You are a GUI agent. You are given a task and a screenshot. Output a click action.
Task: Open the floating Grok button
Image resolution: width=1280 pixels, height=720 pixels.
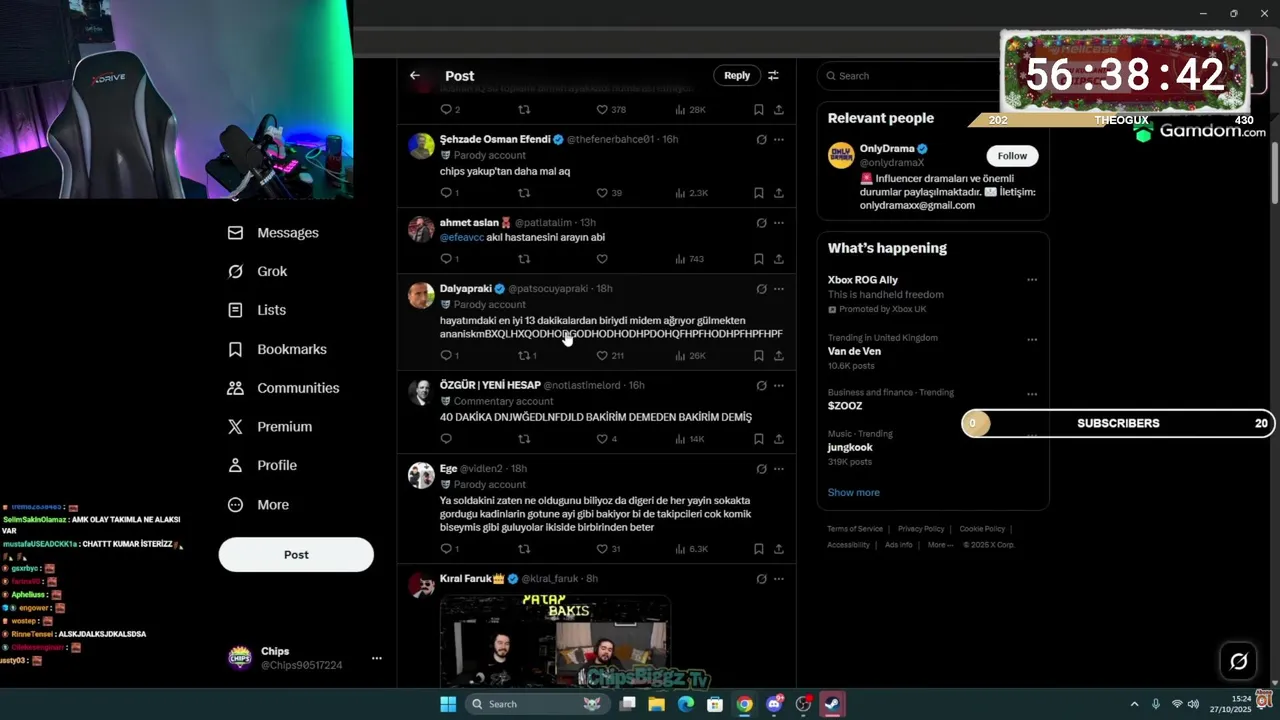tap(1238, 661)
